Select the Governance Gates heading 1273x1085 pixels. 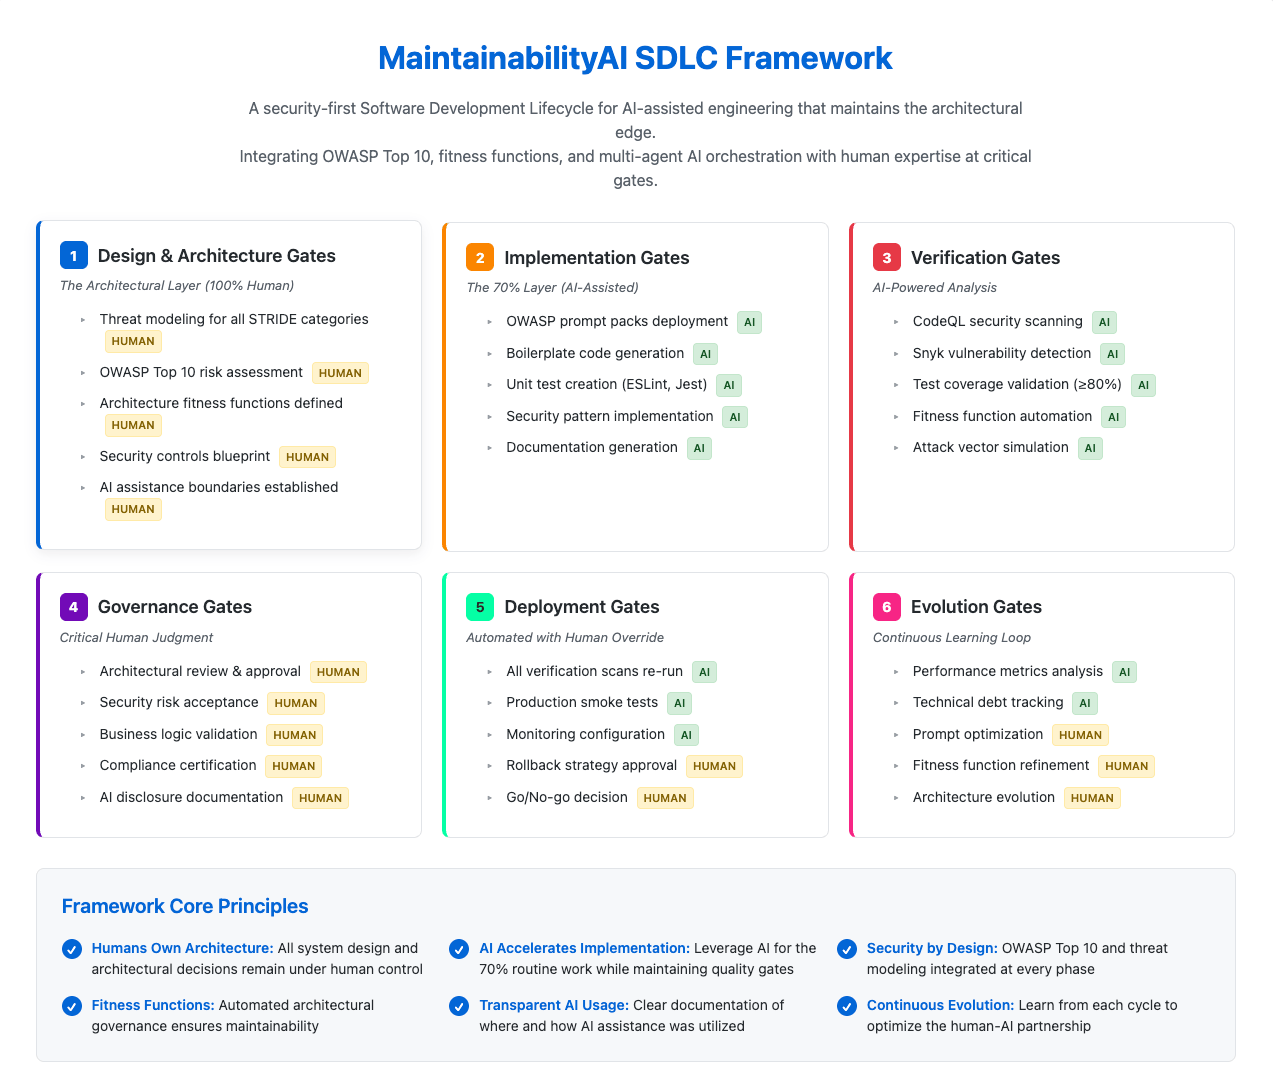point(175,607)
